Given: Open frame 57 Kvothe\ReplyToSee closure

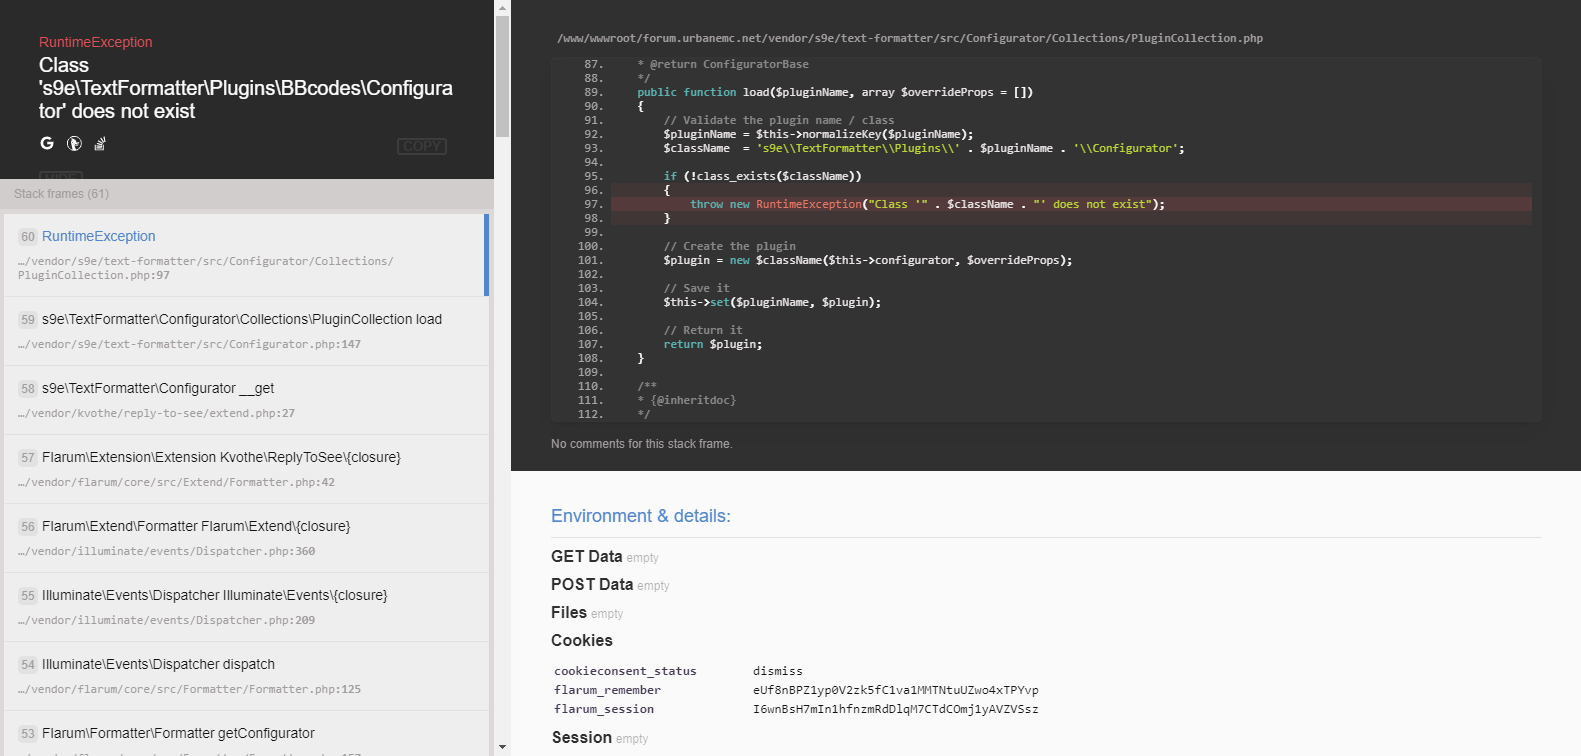Looking at the screenshot, I should (x=221, y=458).
